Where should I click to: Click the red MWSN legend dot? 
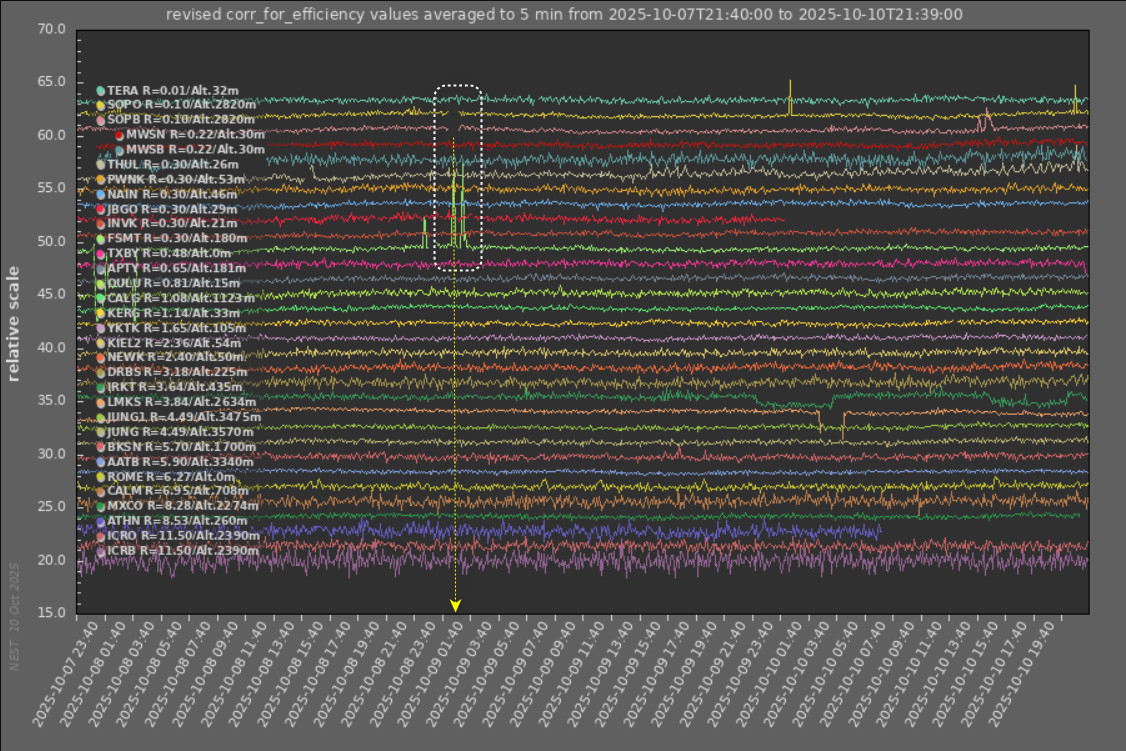[x=119, y=135]
